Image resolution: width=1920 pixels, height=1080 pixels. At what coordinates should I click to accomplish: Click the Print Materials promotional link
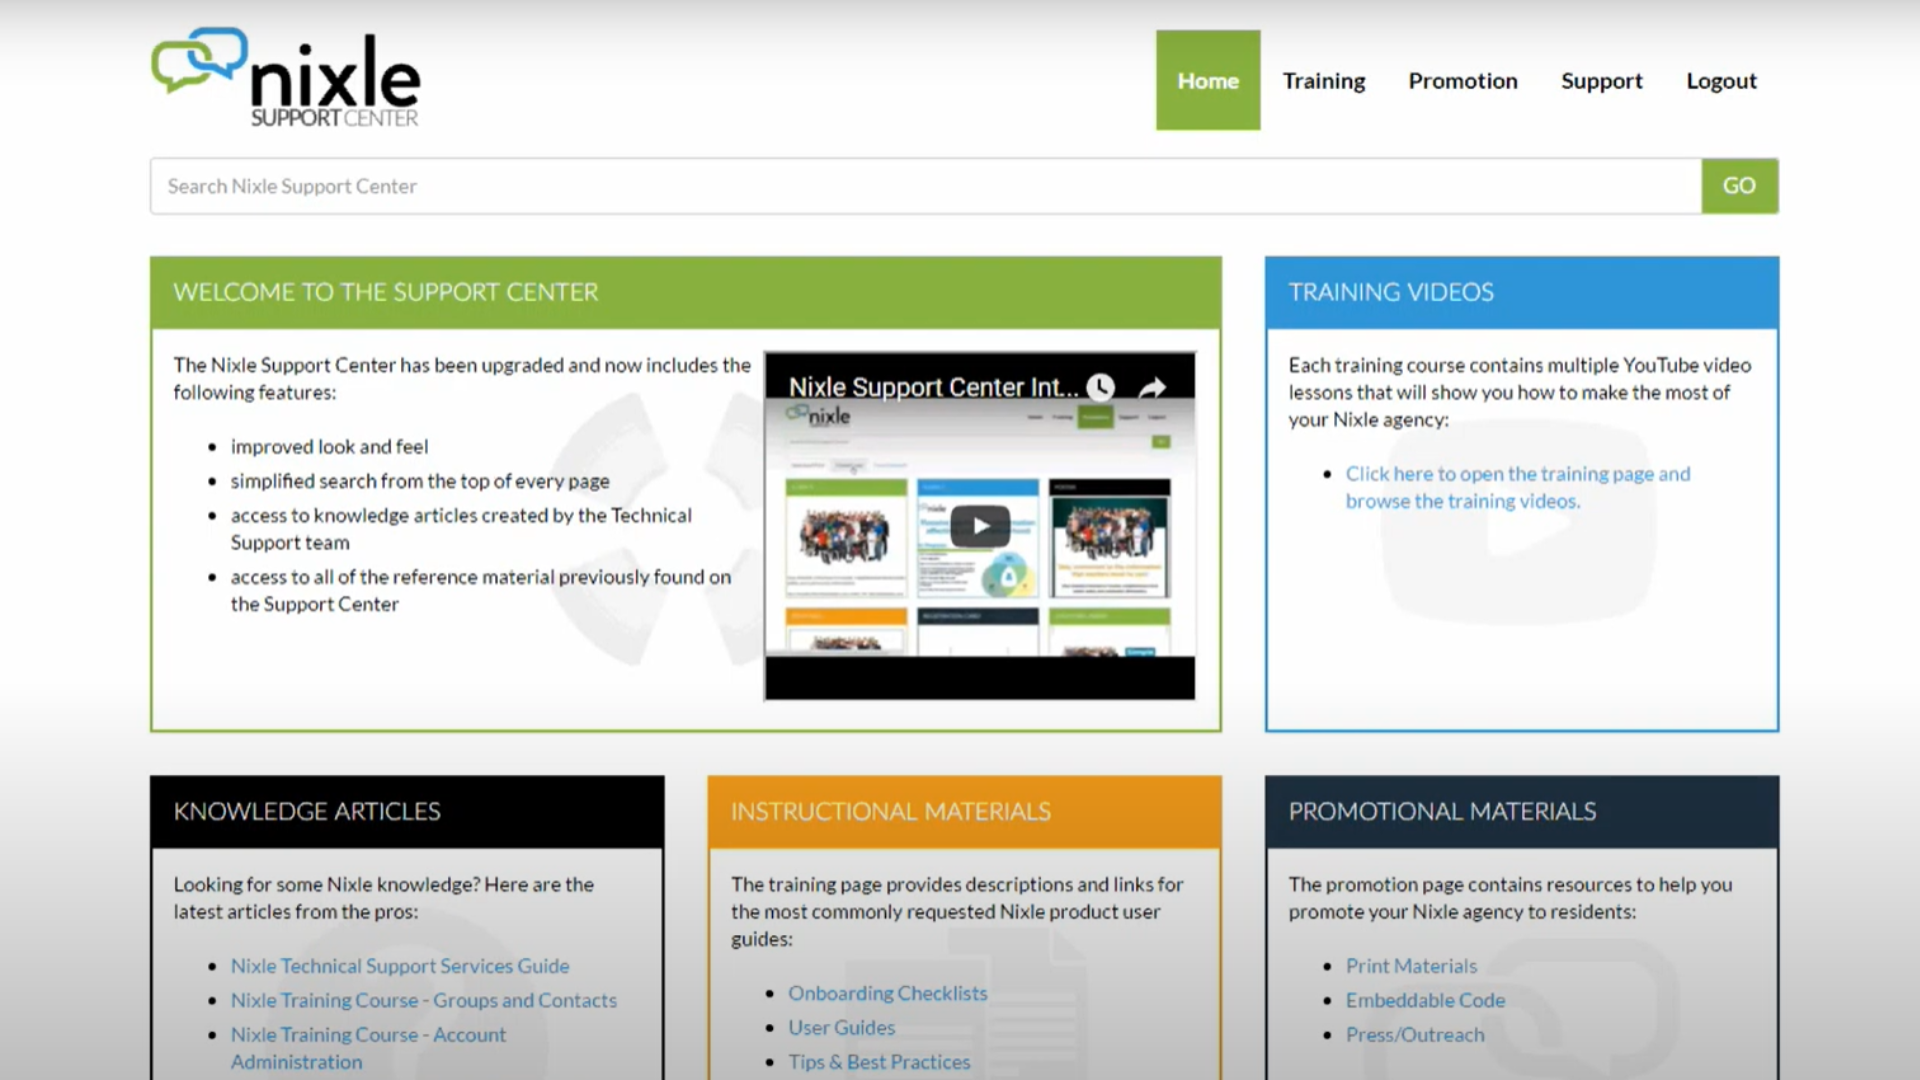(x=1411, y=965)
